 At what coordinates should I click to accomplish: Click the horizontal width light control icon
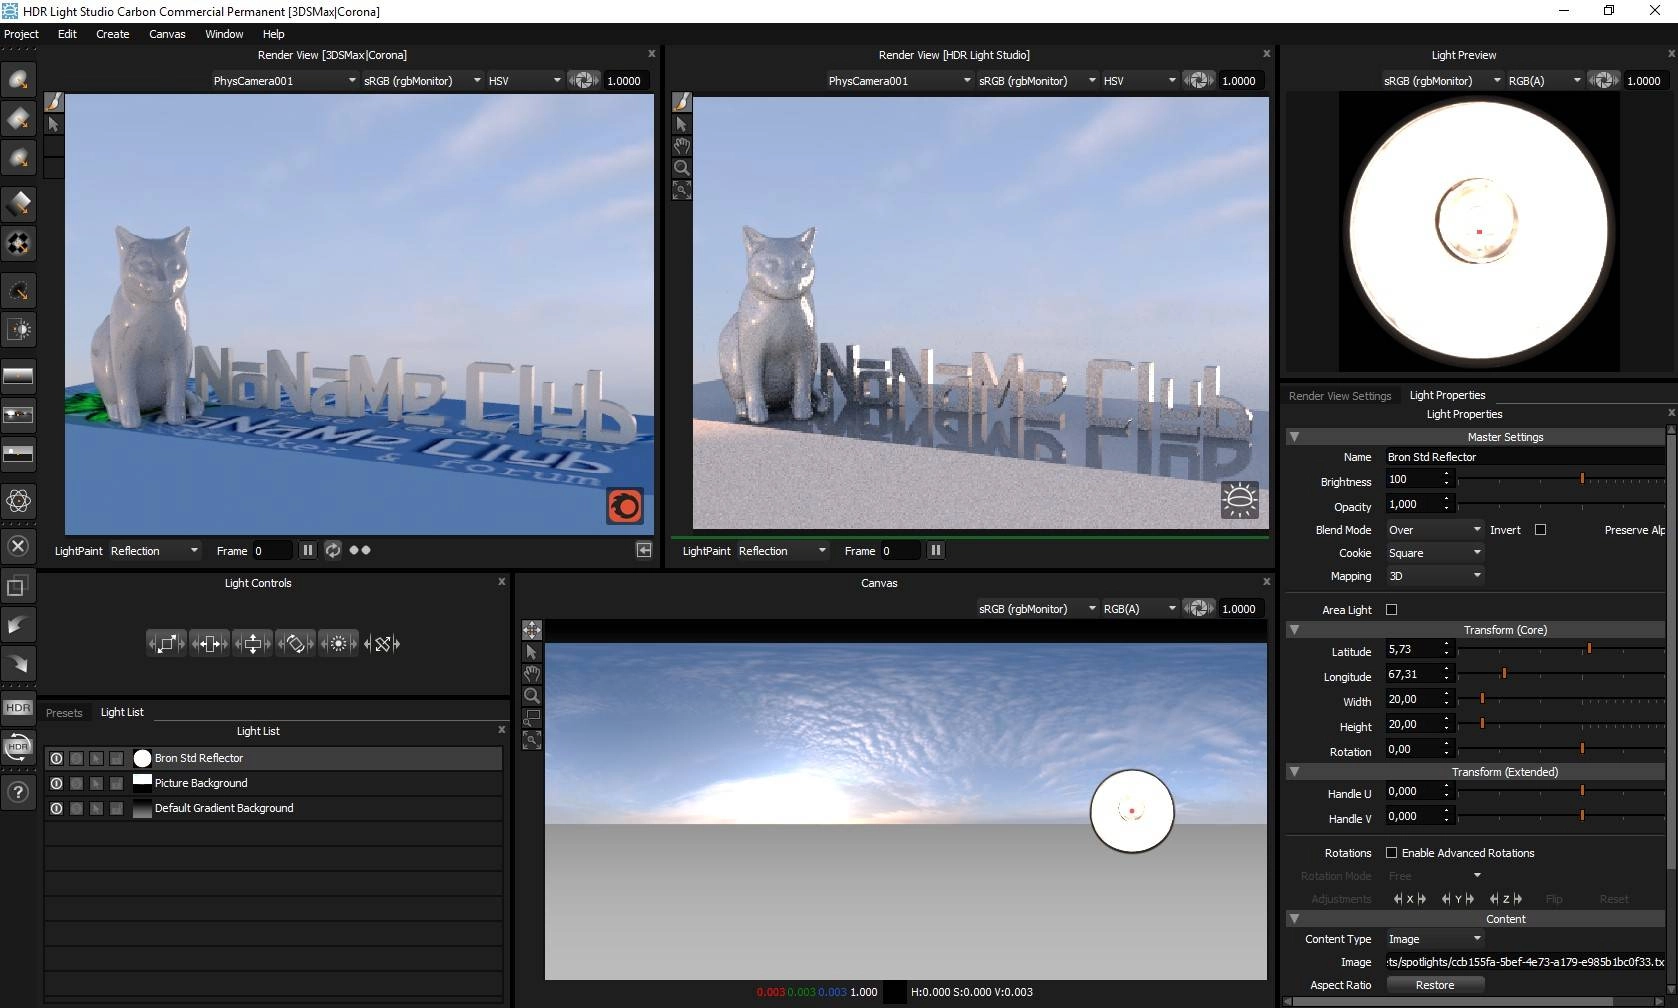tap(210, 644)
